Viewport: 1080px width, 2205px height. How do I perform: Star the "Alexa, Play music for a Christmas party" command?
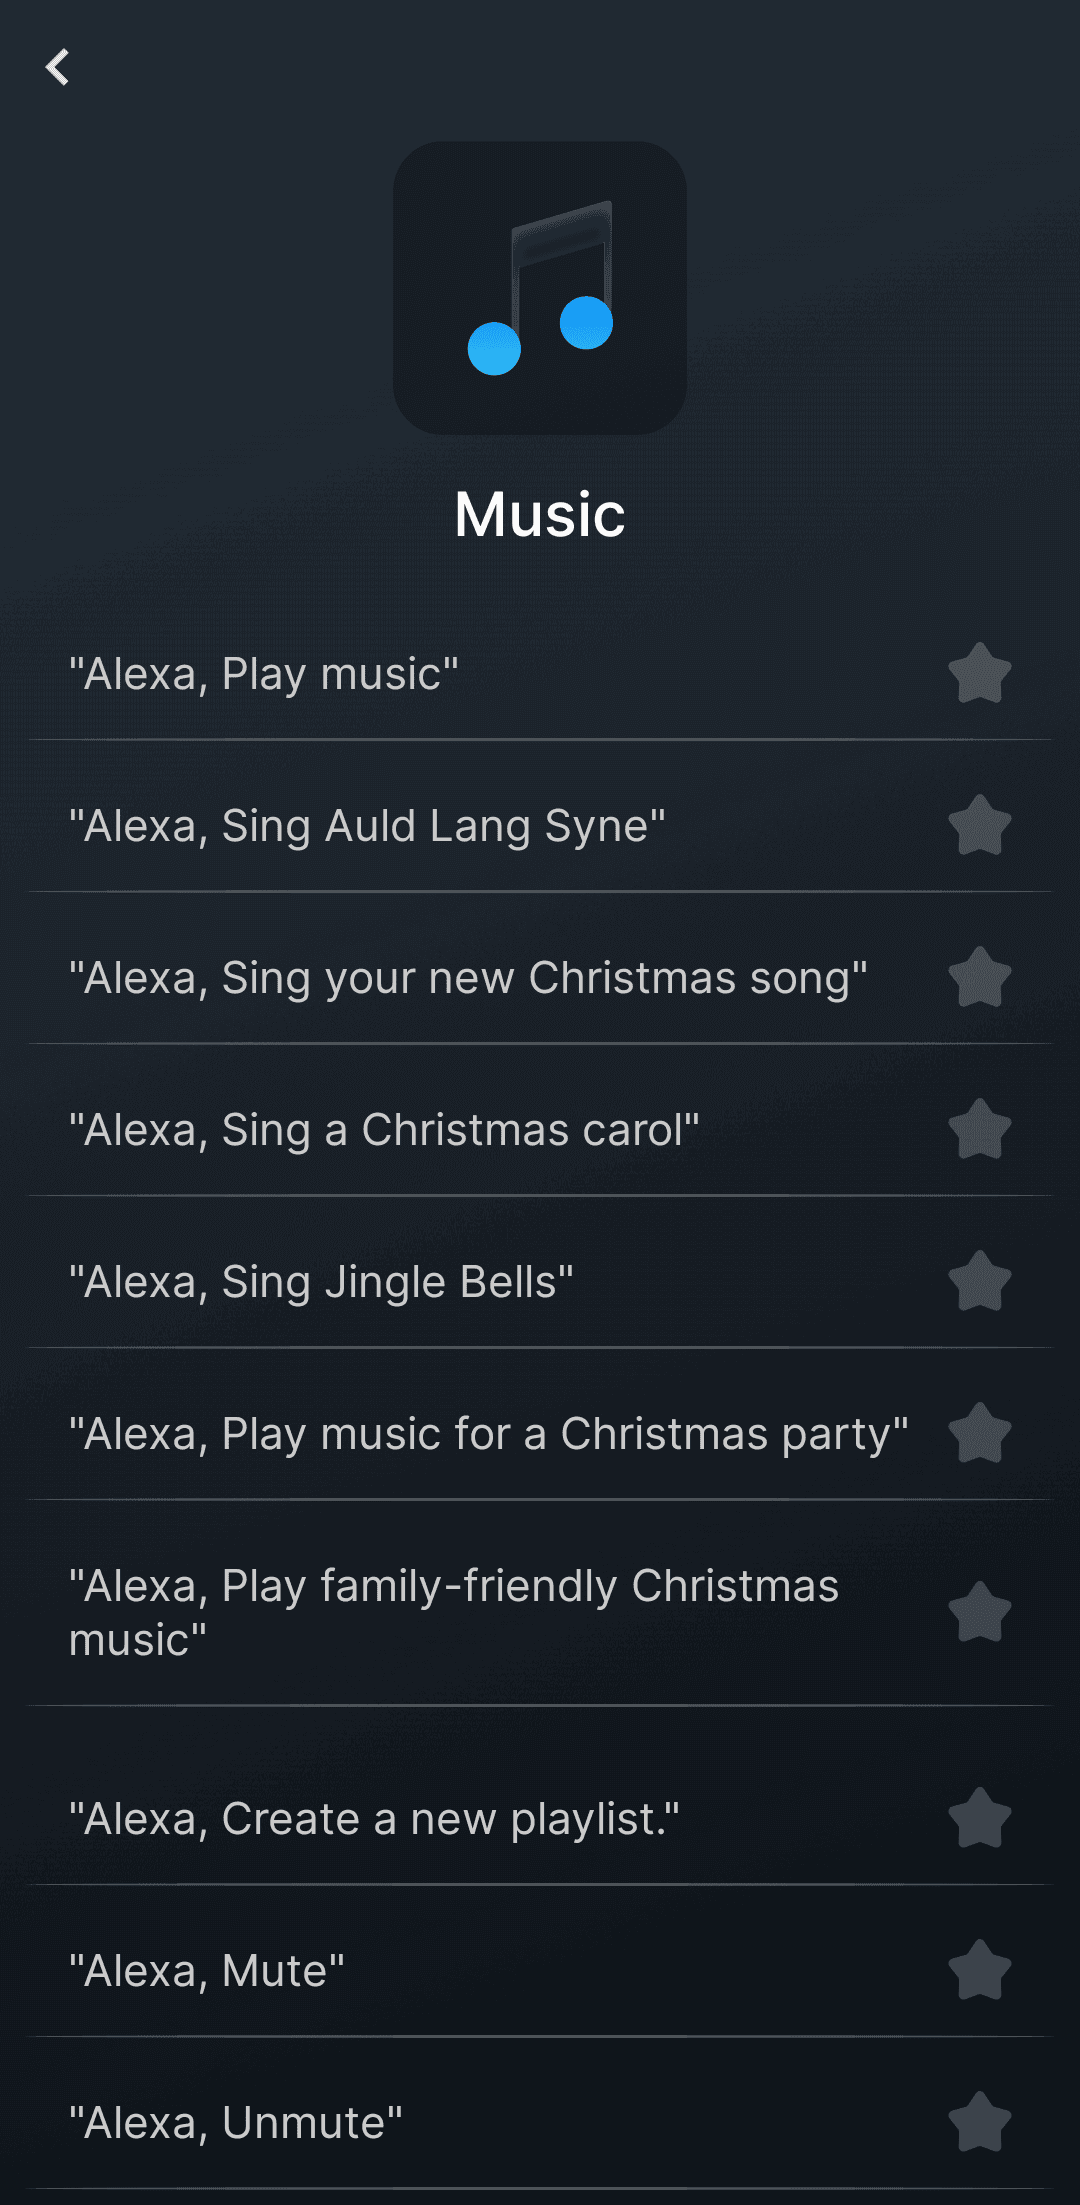pos(979,1435)
